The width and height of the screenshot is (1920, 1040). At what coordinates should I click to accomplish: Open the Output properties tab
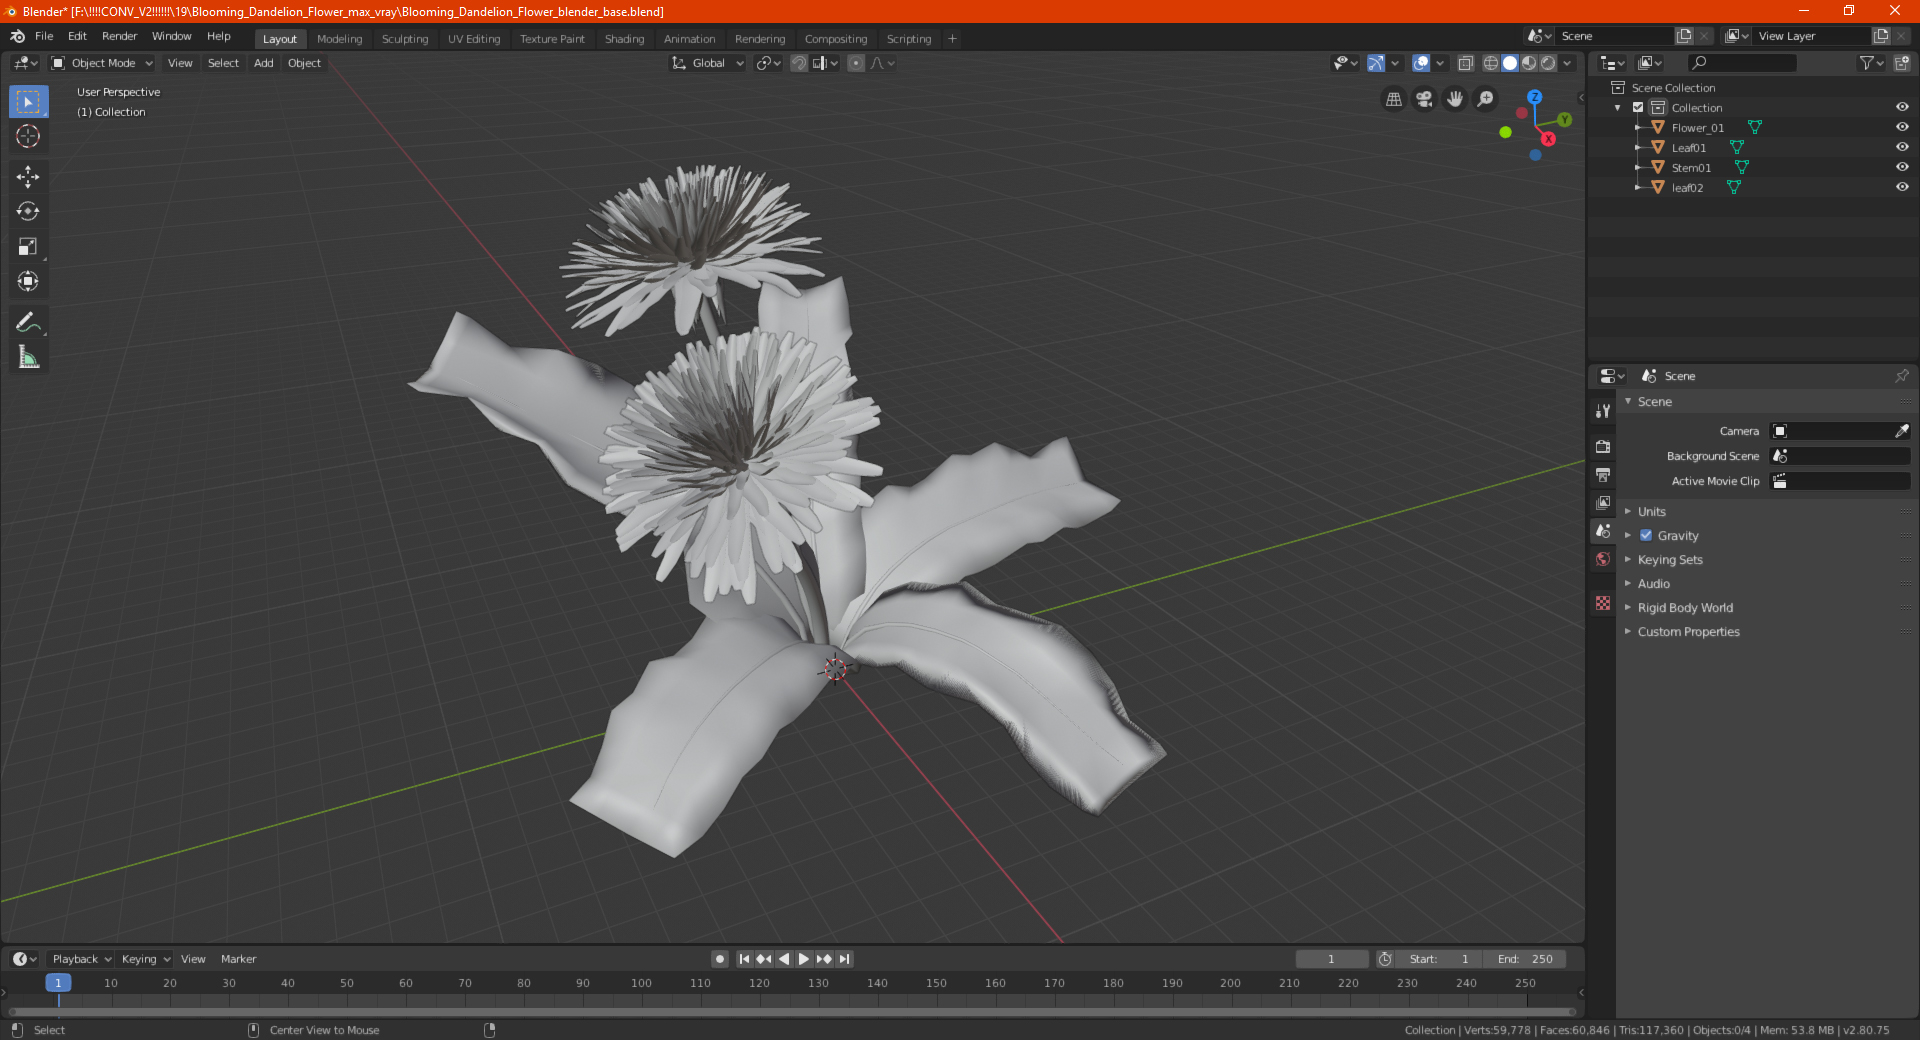1603,474
